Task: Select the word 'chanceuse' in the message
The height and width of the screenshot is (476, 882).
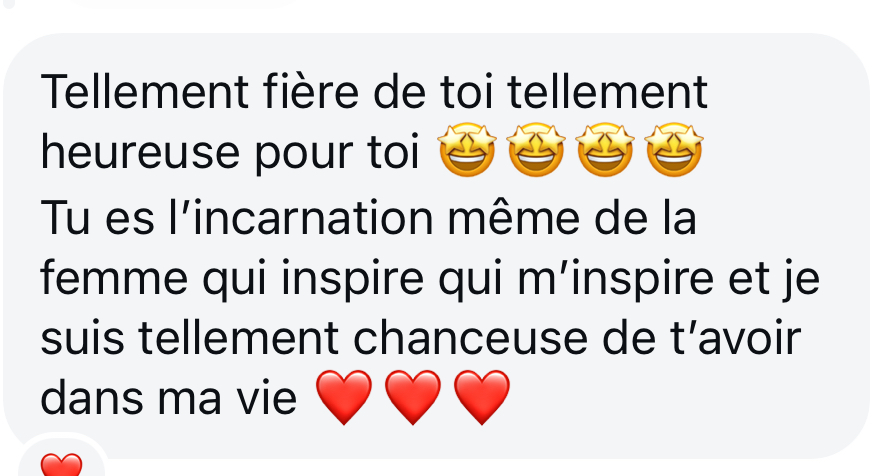Action: click(470, 339)
